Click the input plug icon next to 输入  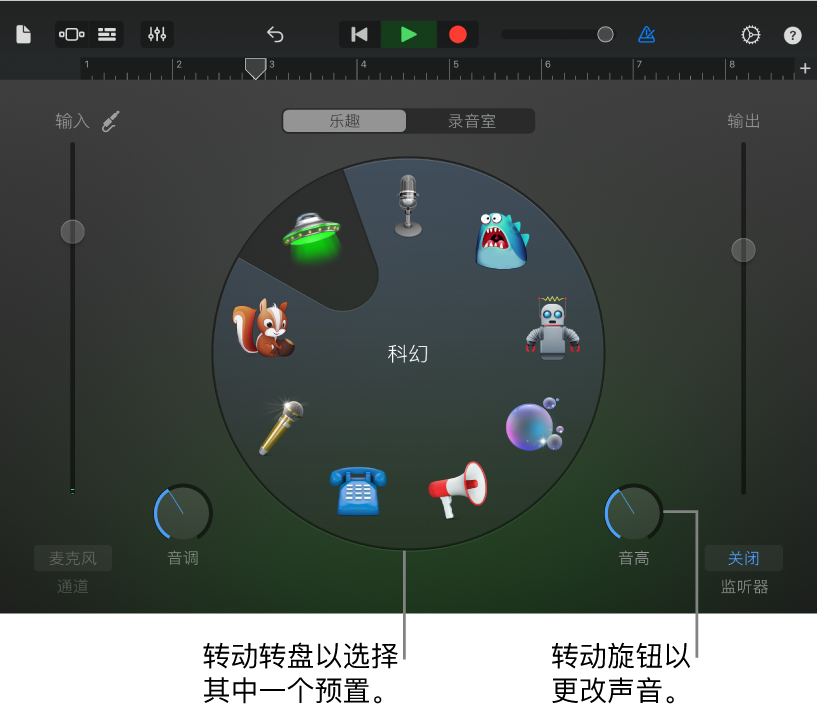111,121
